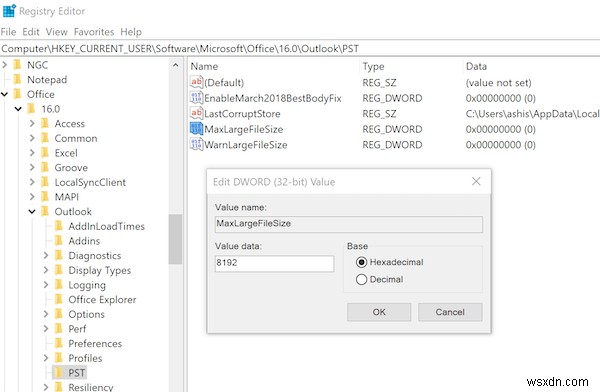Click the Notepad folder icon
This screenshot has height=392, width=600.
[18, 79]
